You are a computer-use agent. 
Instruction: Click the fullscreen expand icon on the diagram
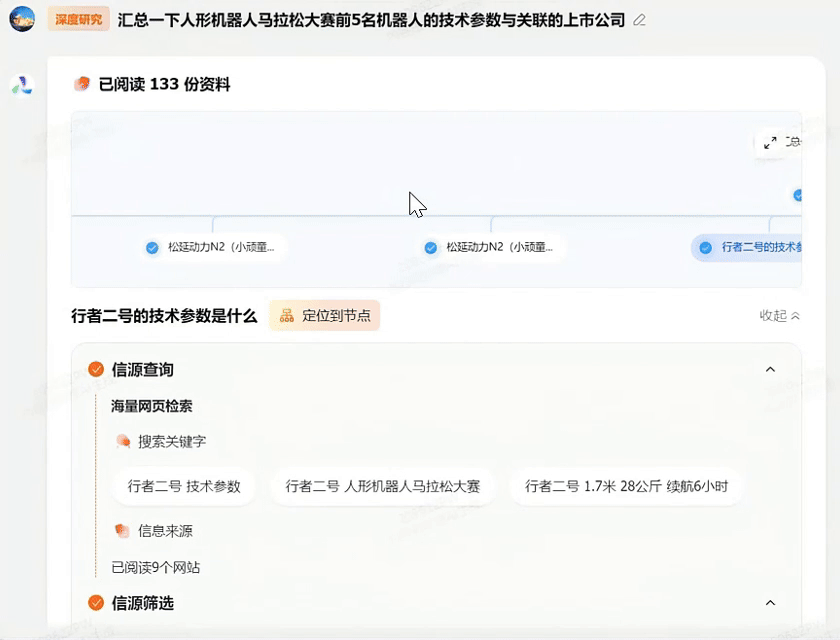click(770, 142)
